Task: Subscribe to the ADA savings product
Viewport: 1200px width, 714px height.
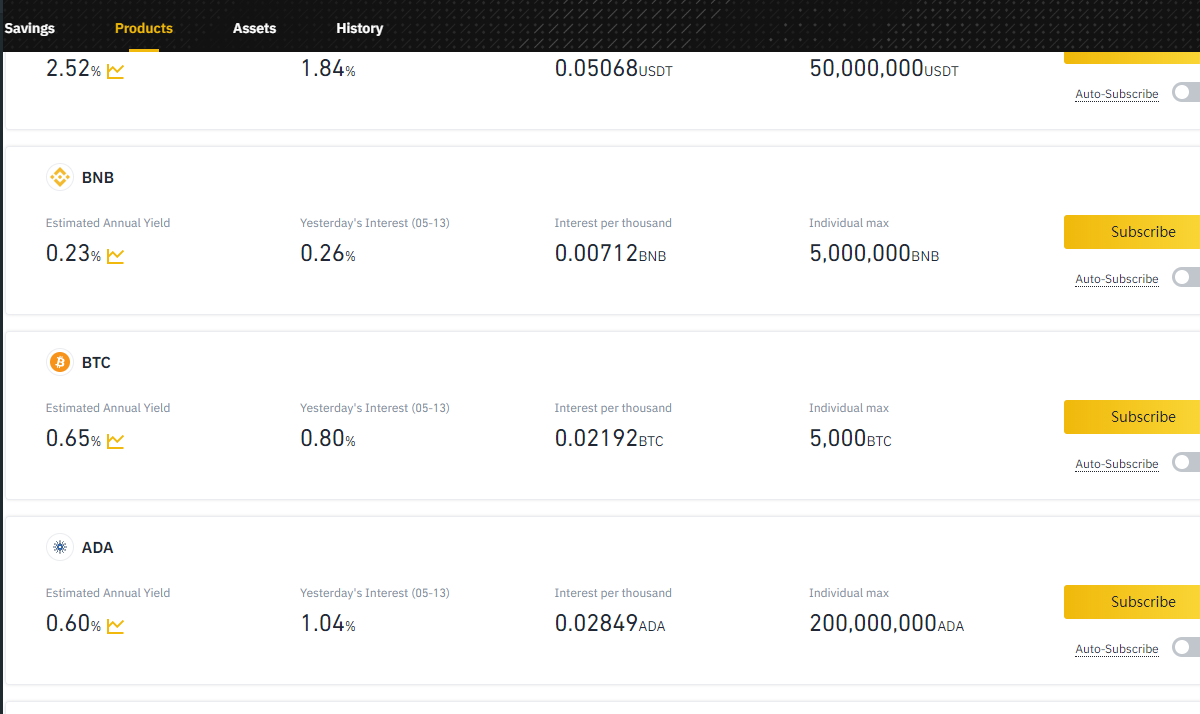Action: 1132,602
